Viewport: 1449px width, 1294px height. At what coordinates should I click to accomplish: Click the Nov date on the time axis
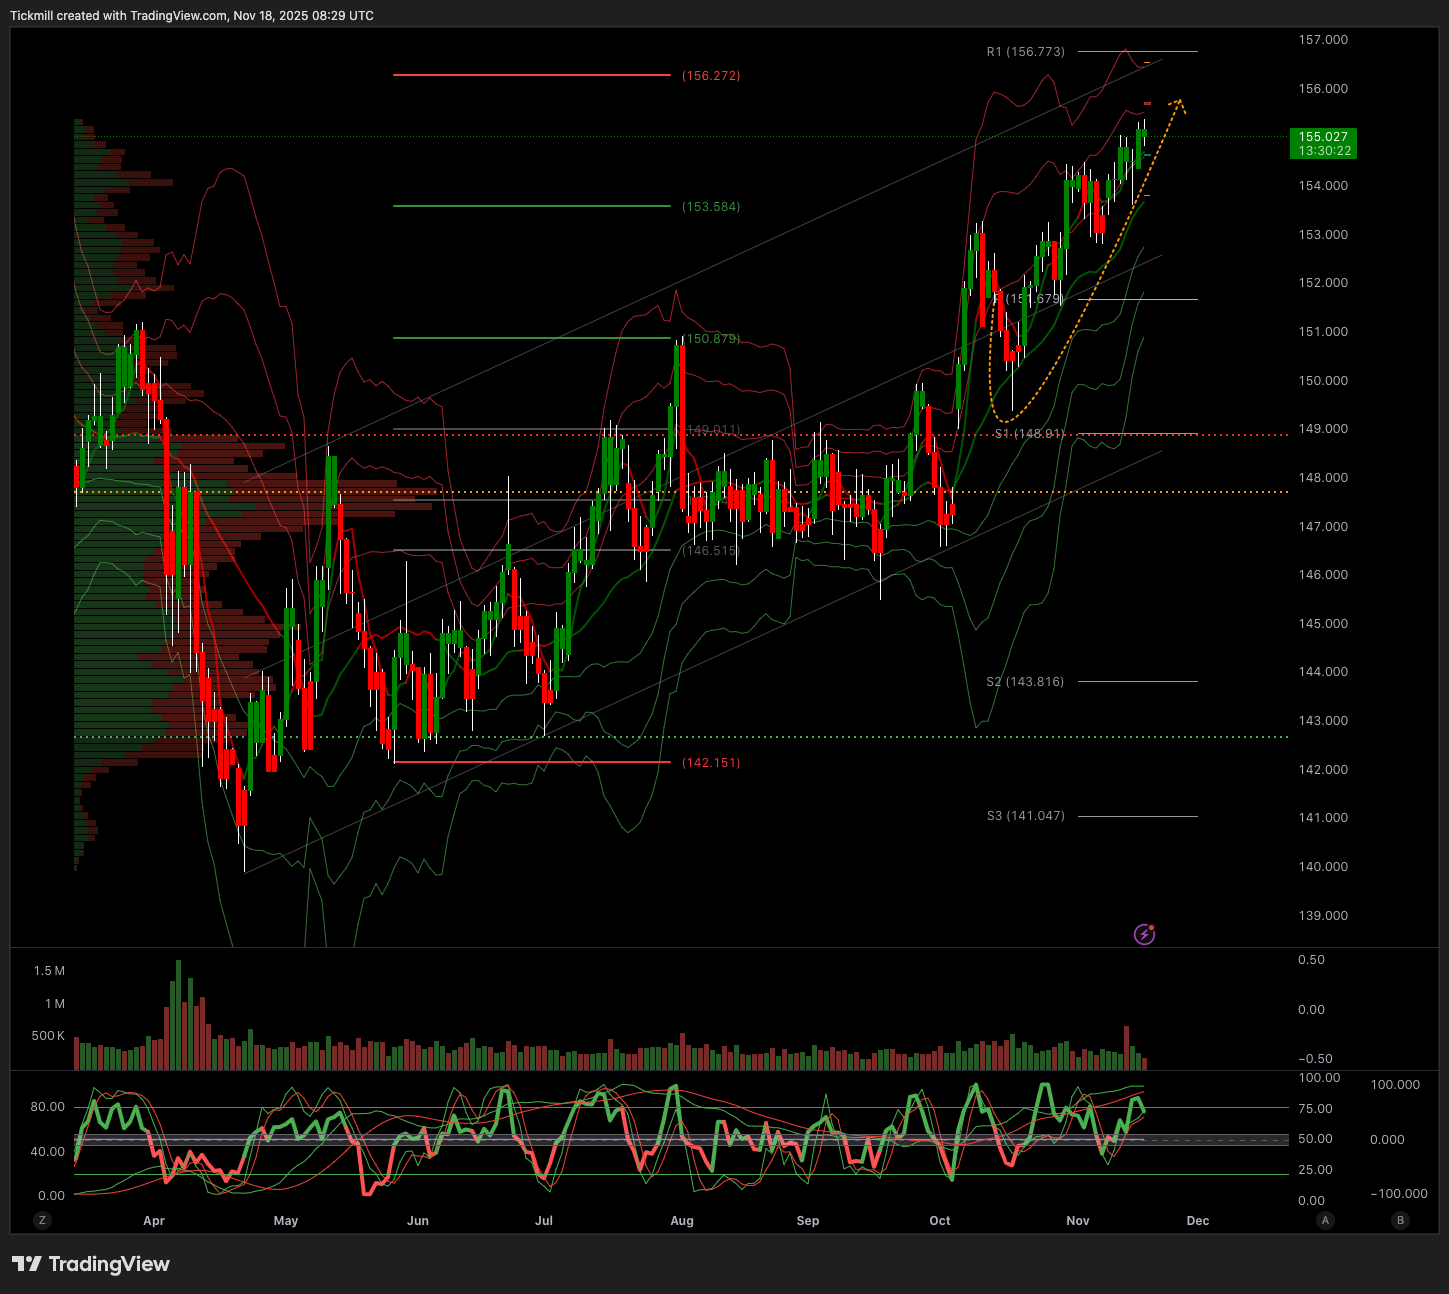pos(1078,1221)
